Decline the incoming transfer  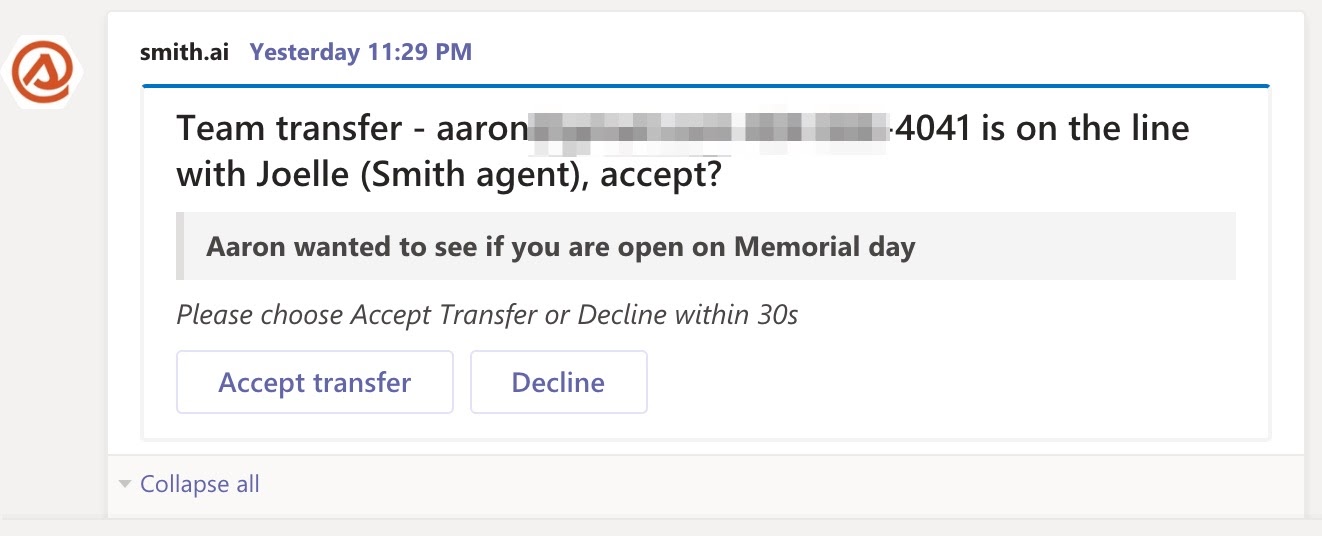558,382
